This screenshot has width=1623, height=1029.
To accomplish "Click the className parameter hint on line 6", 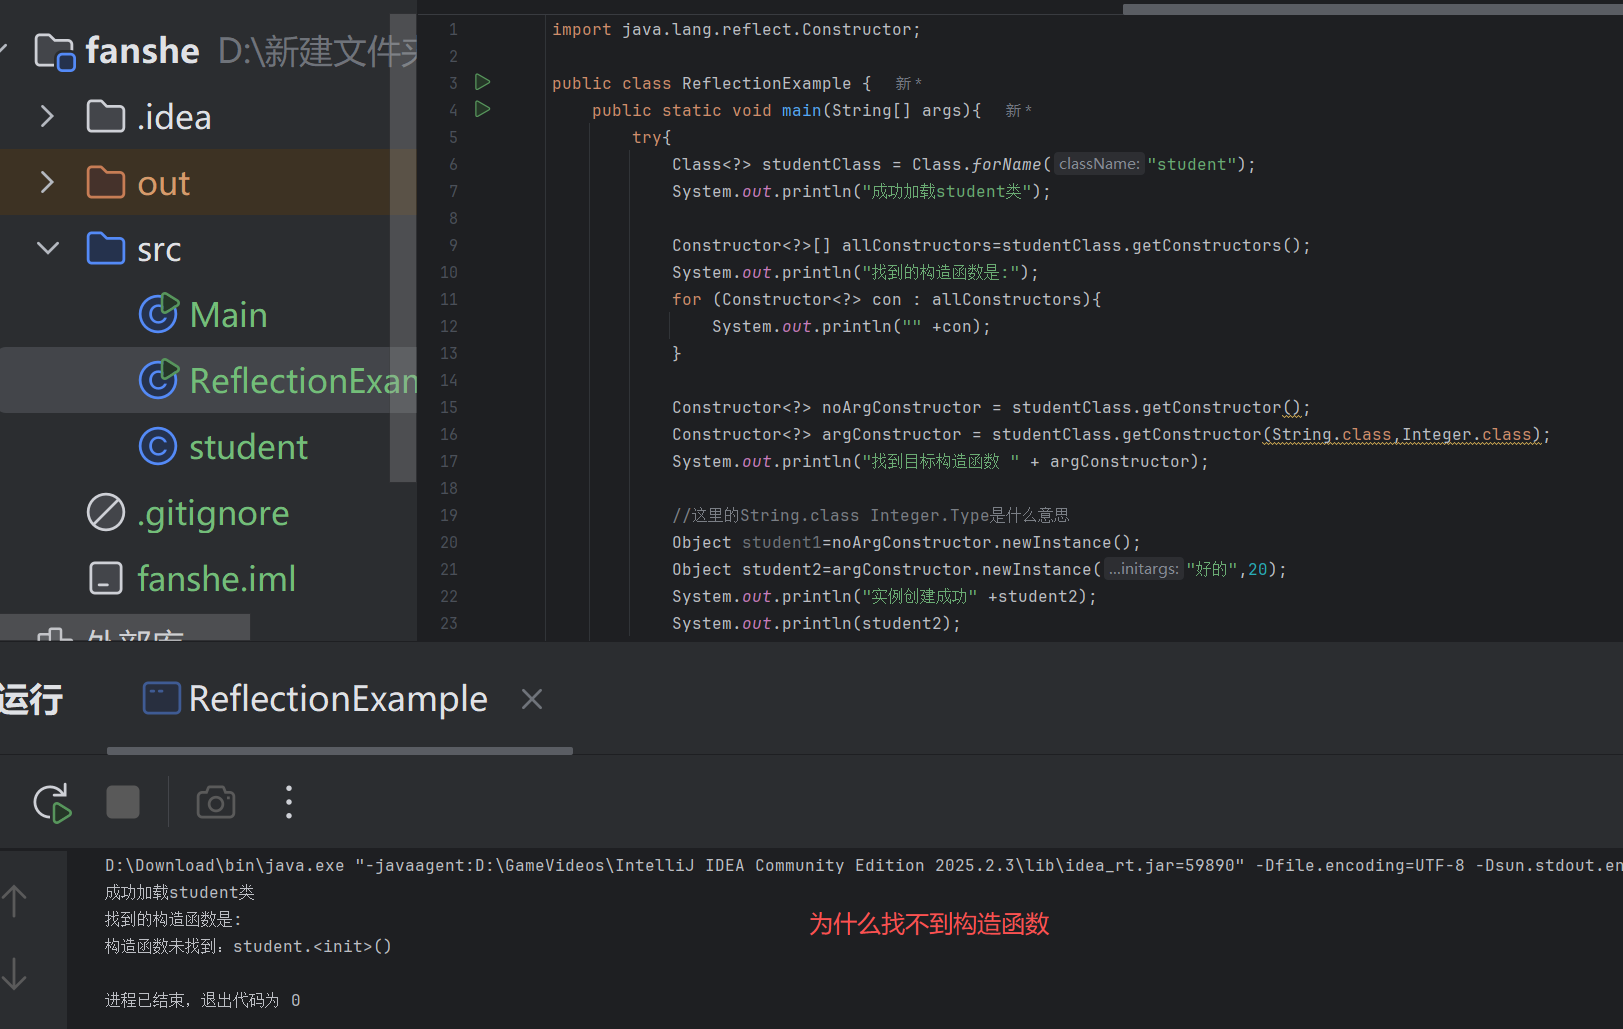I will (x=1099, y=164).
